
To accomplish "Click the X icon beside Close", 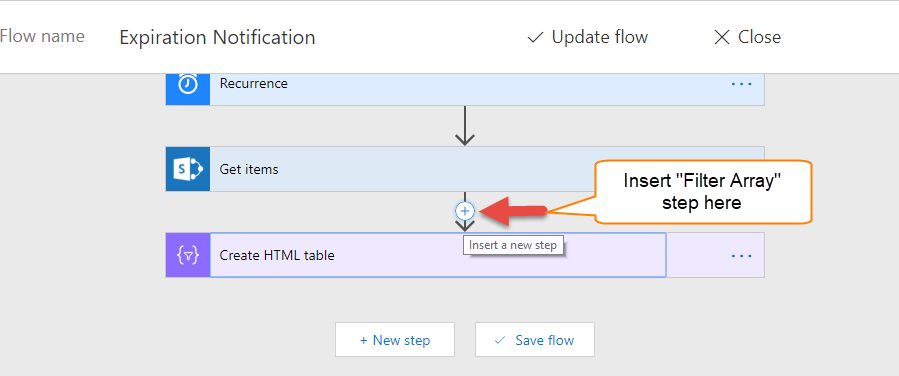I will pos(721,38).
